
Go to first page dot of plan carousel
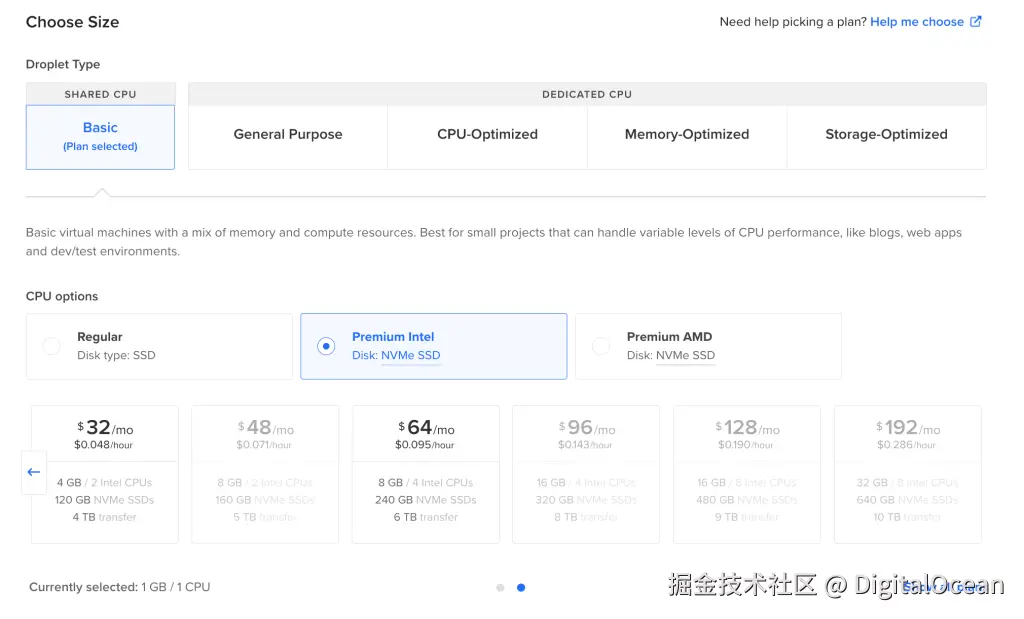[x=500, y=588]
